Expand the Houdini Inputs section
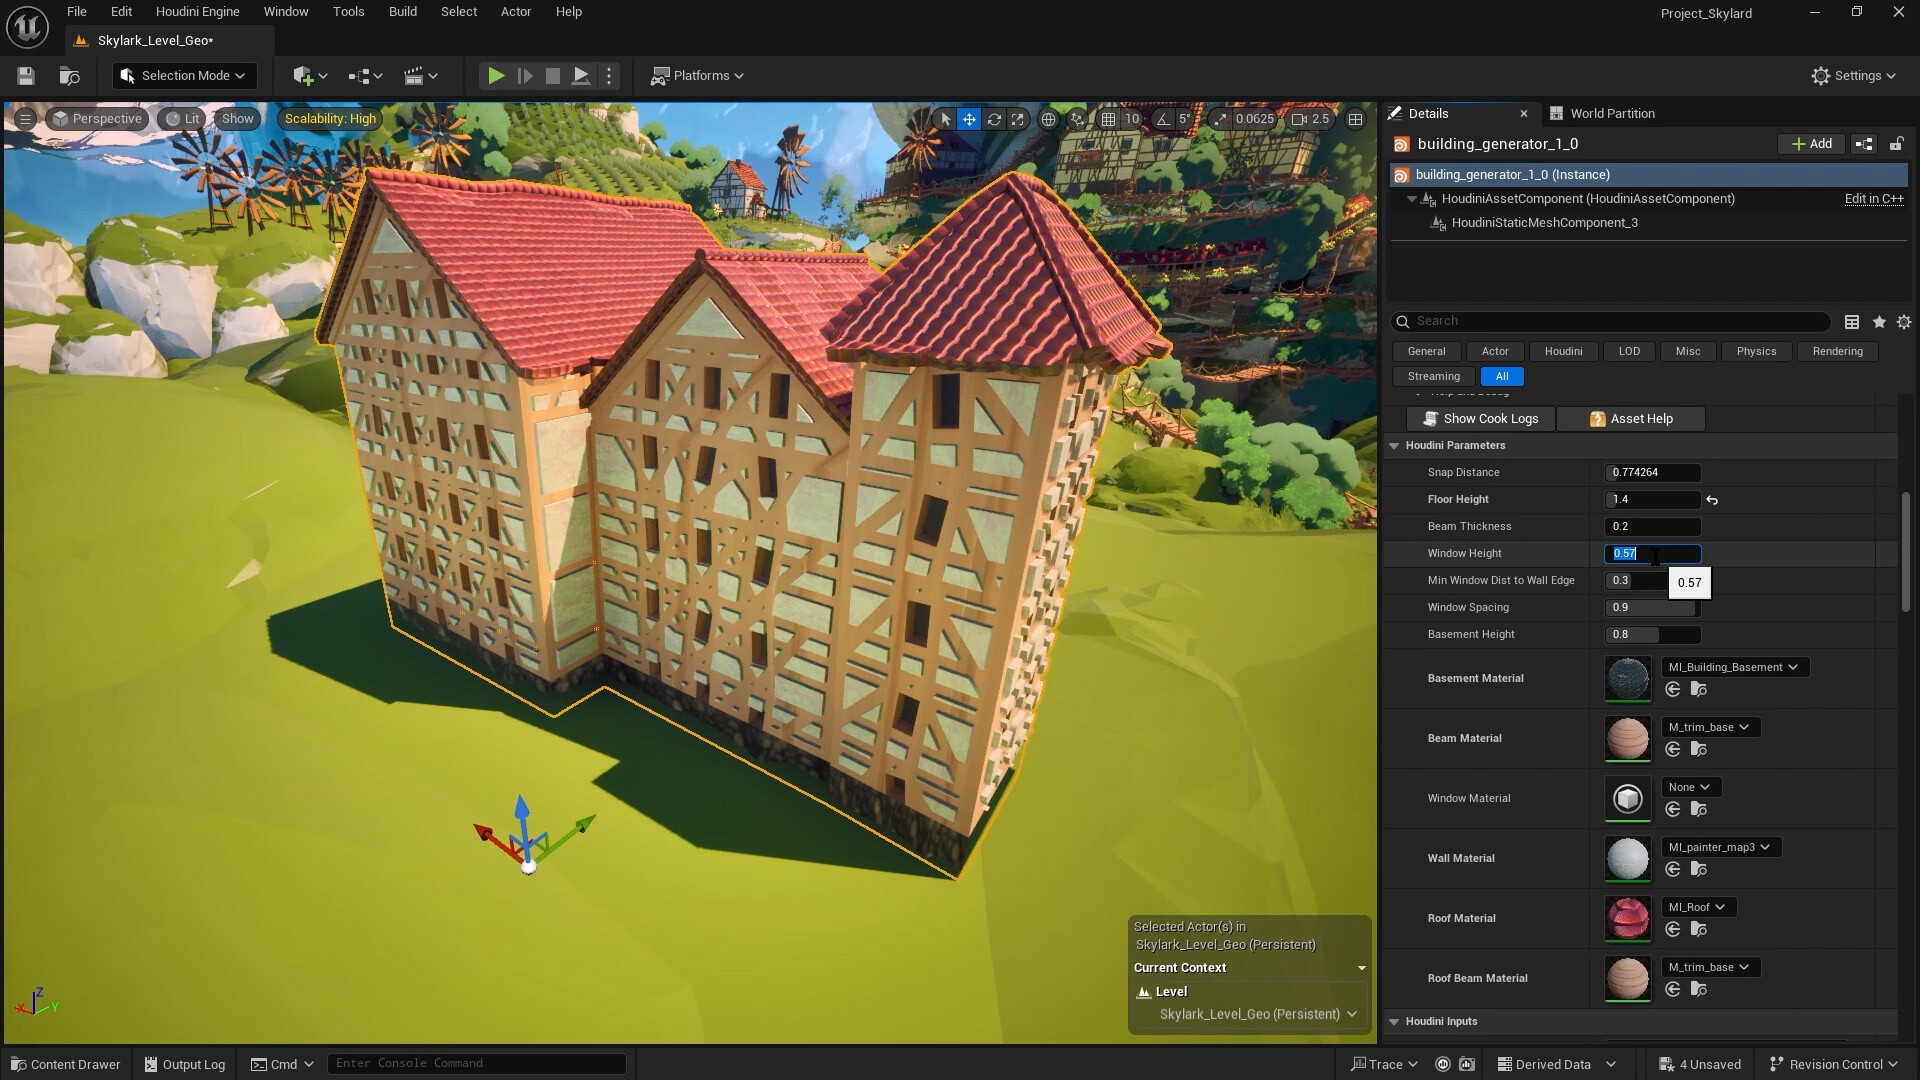 1394,1021
